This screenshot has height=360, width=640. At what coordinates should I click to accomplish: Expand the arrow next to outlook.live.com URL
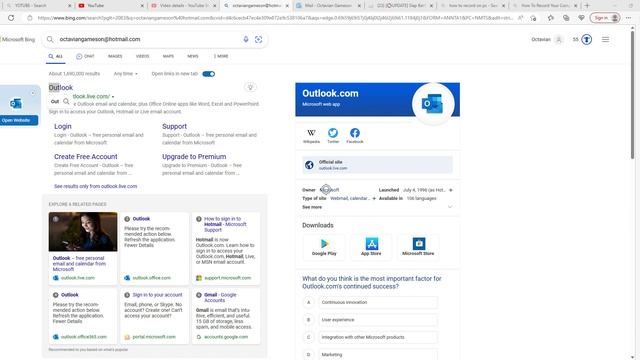pos(113,97)
